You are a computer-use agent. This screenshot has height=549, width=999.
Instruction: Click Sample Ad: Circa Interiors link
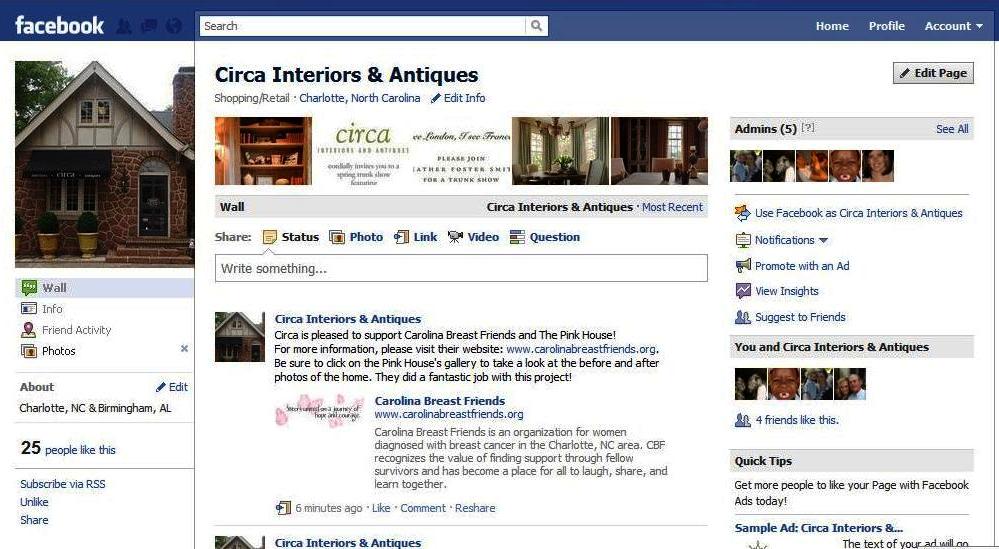tap(819, 528)
